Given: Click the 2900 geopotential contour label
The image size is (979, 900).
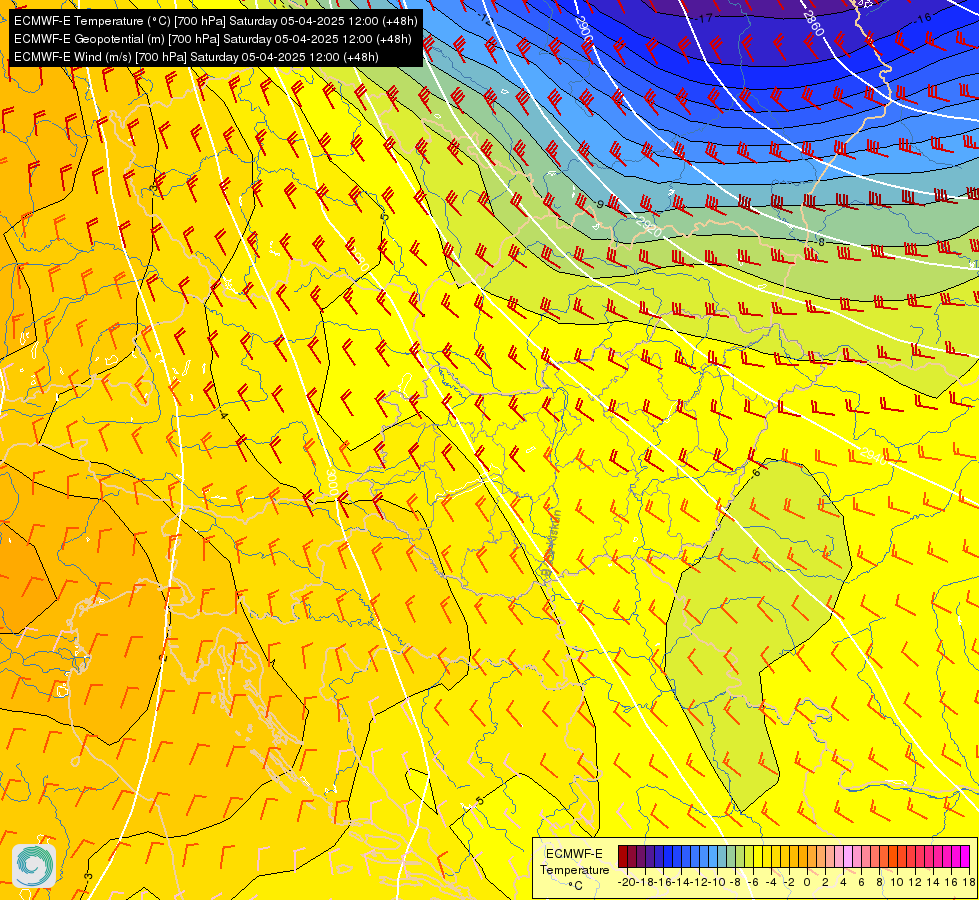Looking at the screenshot, I should tap(583, 28).
